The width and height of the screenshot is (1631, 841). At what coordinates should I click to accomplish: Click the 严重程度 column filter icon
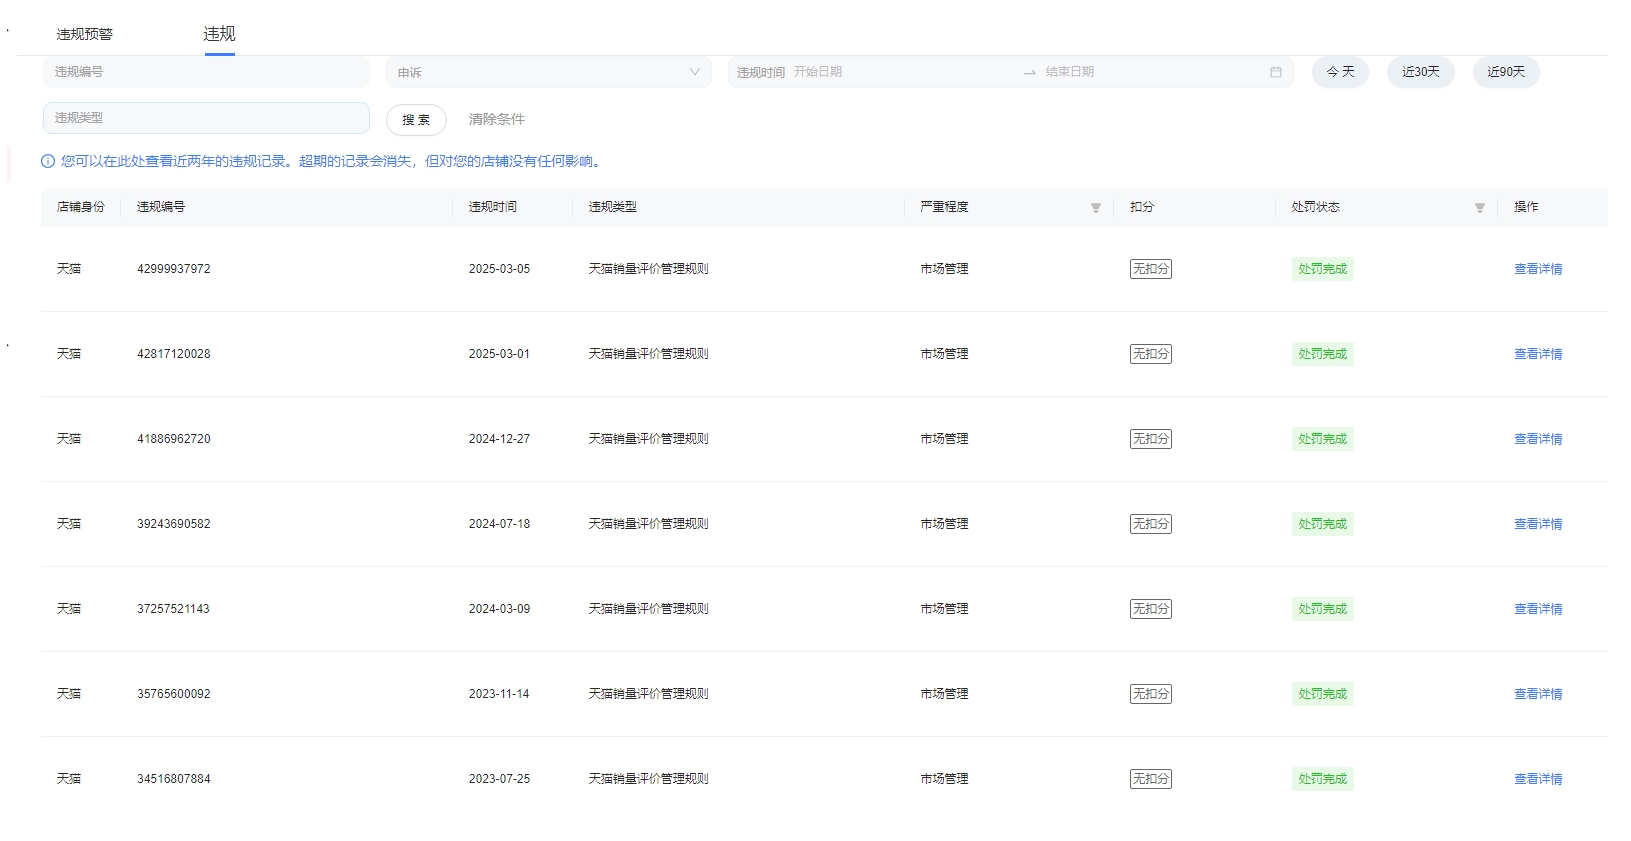click(1095, 208)
